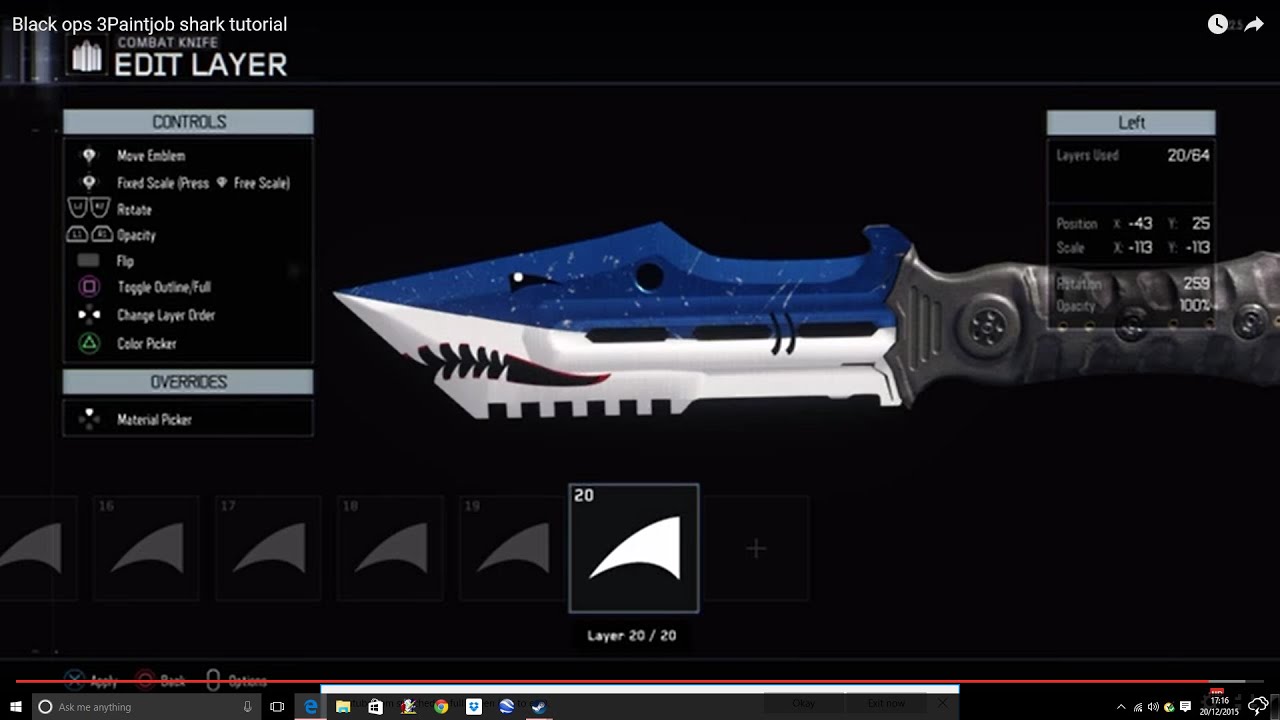Open the Watch Later clock icon
The width and height of the screenshot is (1280, 720).
click(x=1217, y=24)
